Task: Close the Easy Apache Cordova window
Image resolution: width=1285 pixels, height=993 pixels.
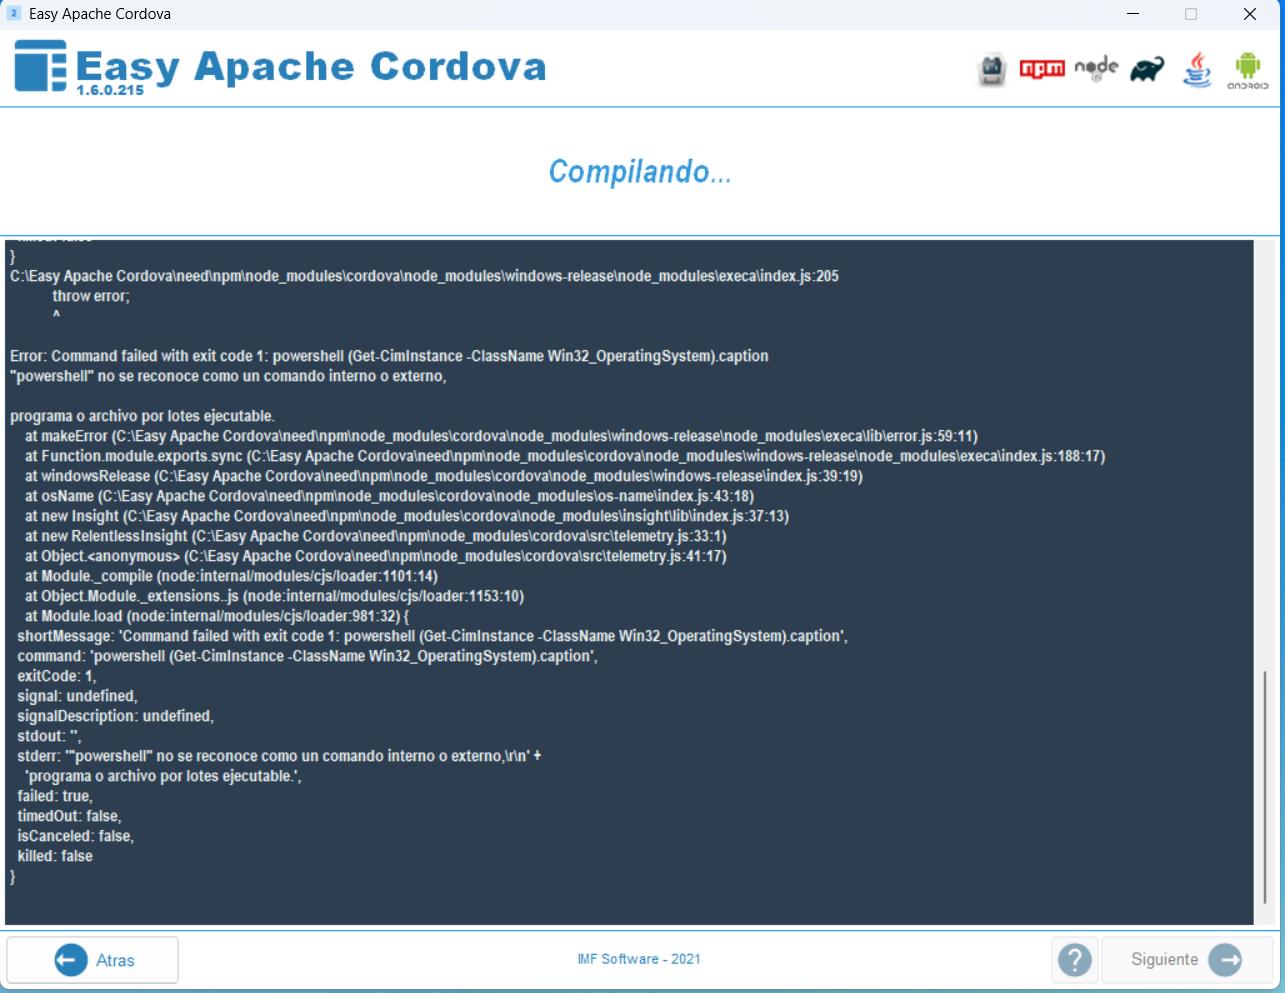Action: (1250, 14)
